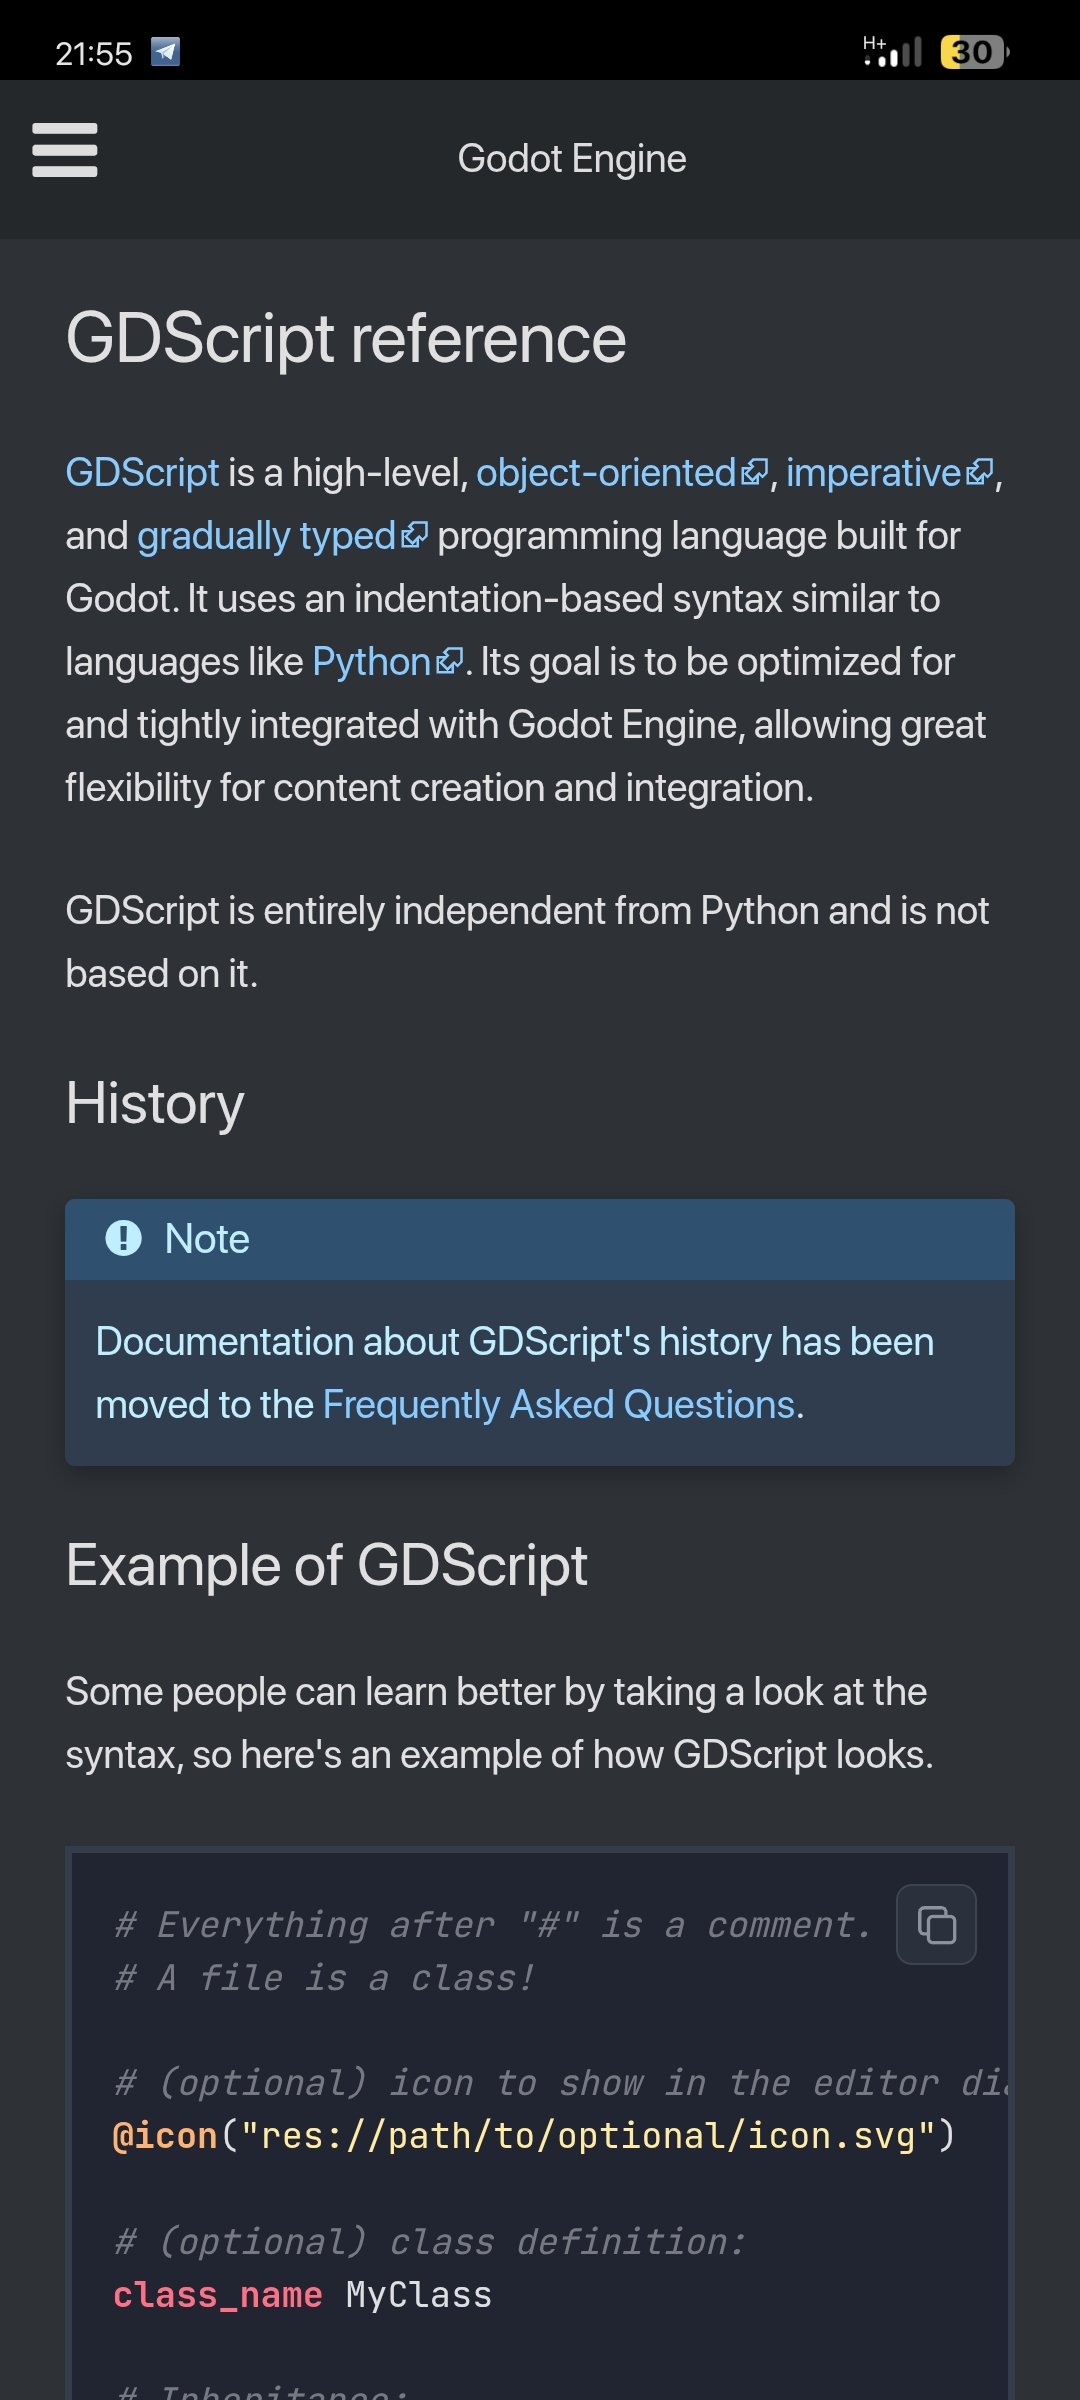This screenshot has width=1080, height=2400.
Task: Tap the Godot Engine header title
Action: (572, 159)
